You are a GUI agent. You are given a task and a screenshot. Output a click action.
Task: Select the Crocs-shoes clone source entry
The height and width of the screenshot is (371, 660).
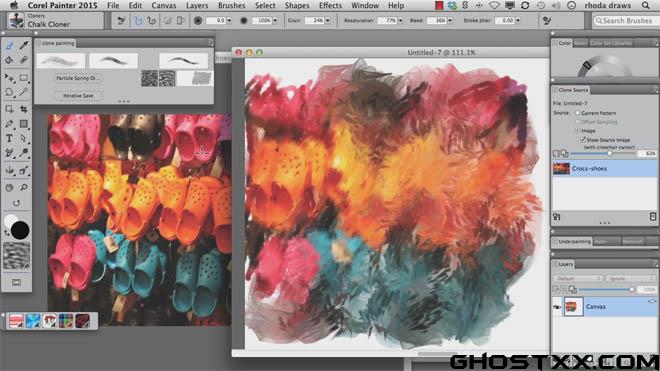coord(604,168)
